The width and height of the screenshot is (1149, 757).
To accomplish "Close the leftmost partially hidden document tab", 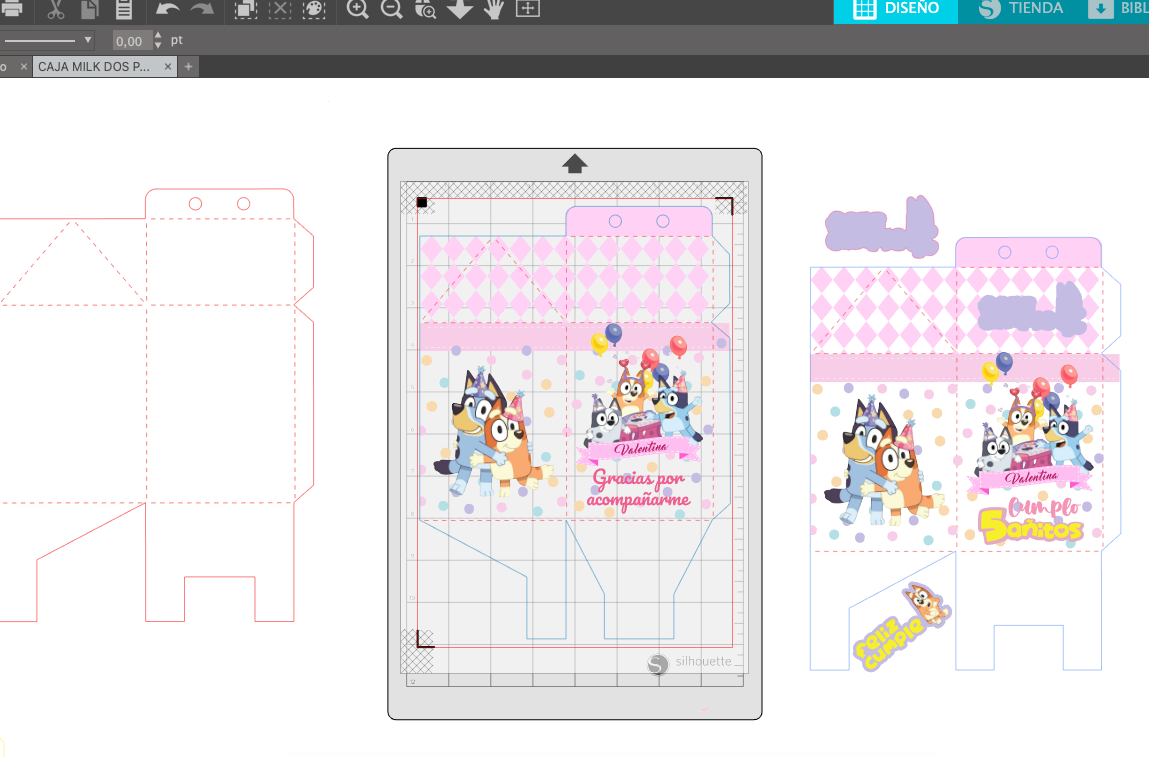I will point(23,67).
